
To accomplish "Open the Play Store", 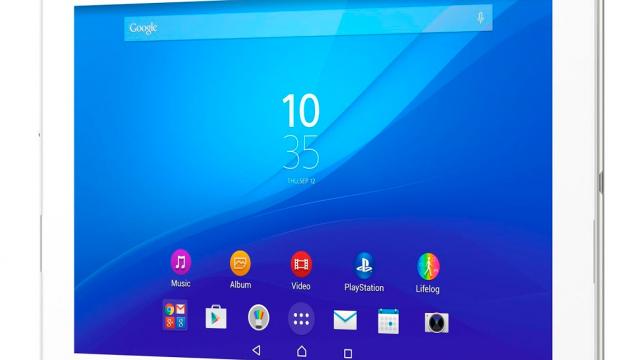I will [x=216, y=317].
